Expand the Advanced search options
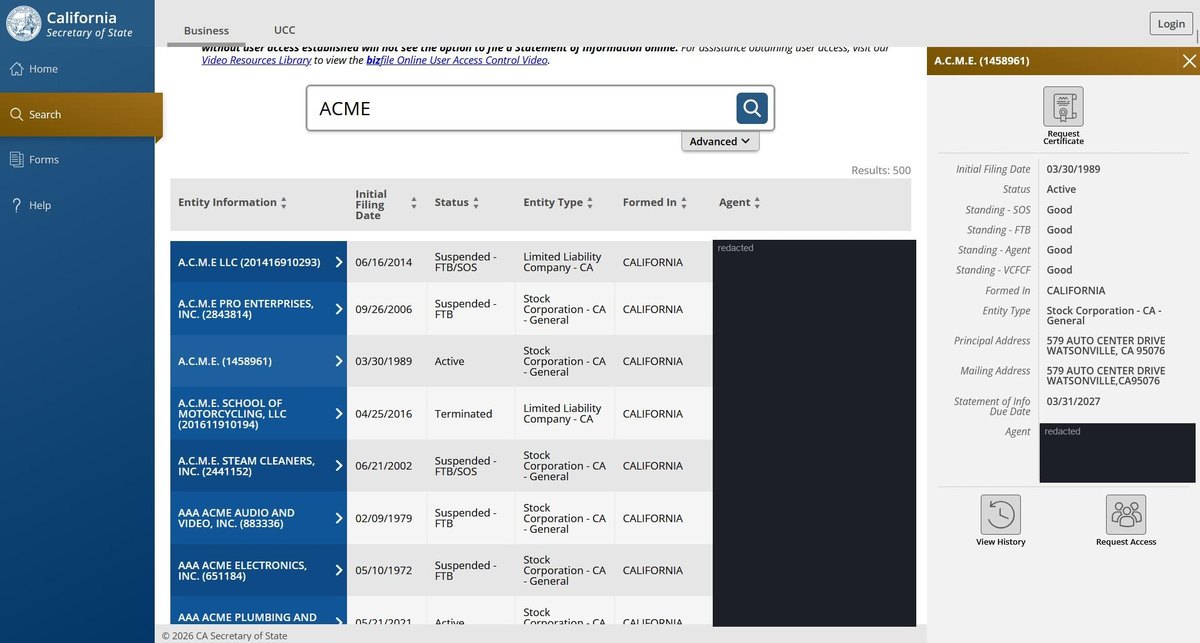This screenshot has width=1200, height=643. 720,141
